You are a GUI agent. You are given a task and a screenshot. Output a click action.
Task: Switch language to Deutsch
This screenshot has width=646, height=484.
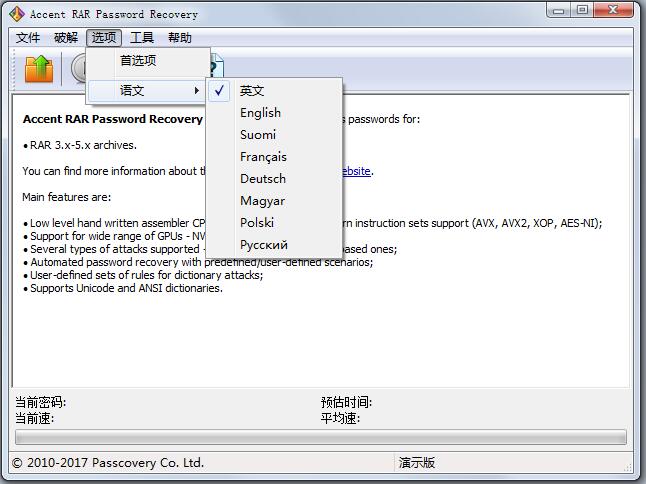[274, 179]
